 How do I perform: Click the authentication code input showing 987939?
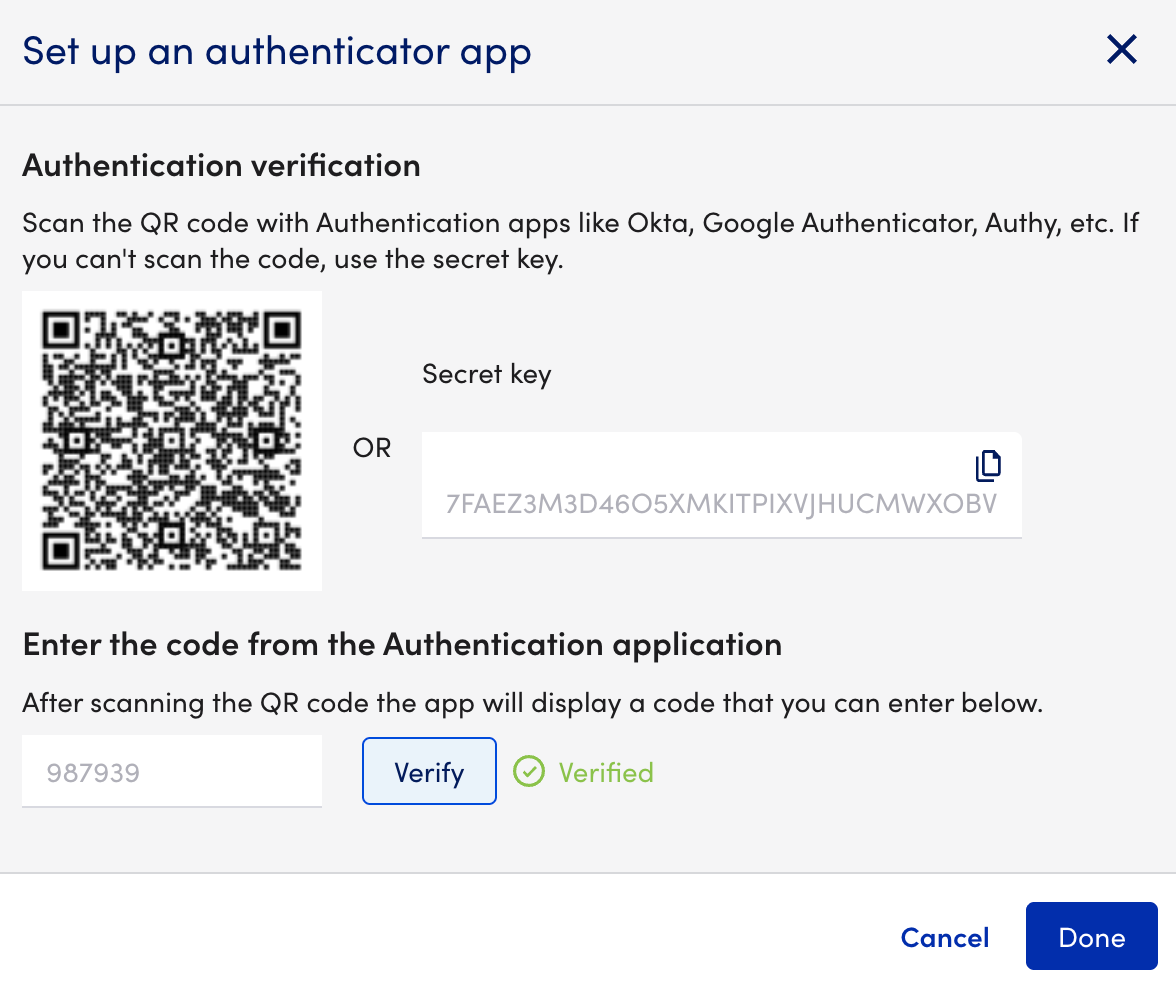[x=171, y=770]
